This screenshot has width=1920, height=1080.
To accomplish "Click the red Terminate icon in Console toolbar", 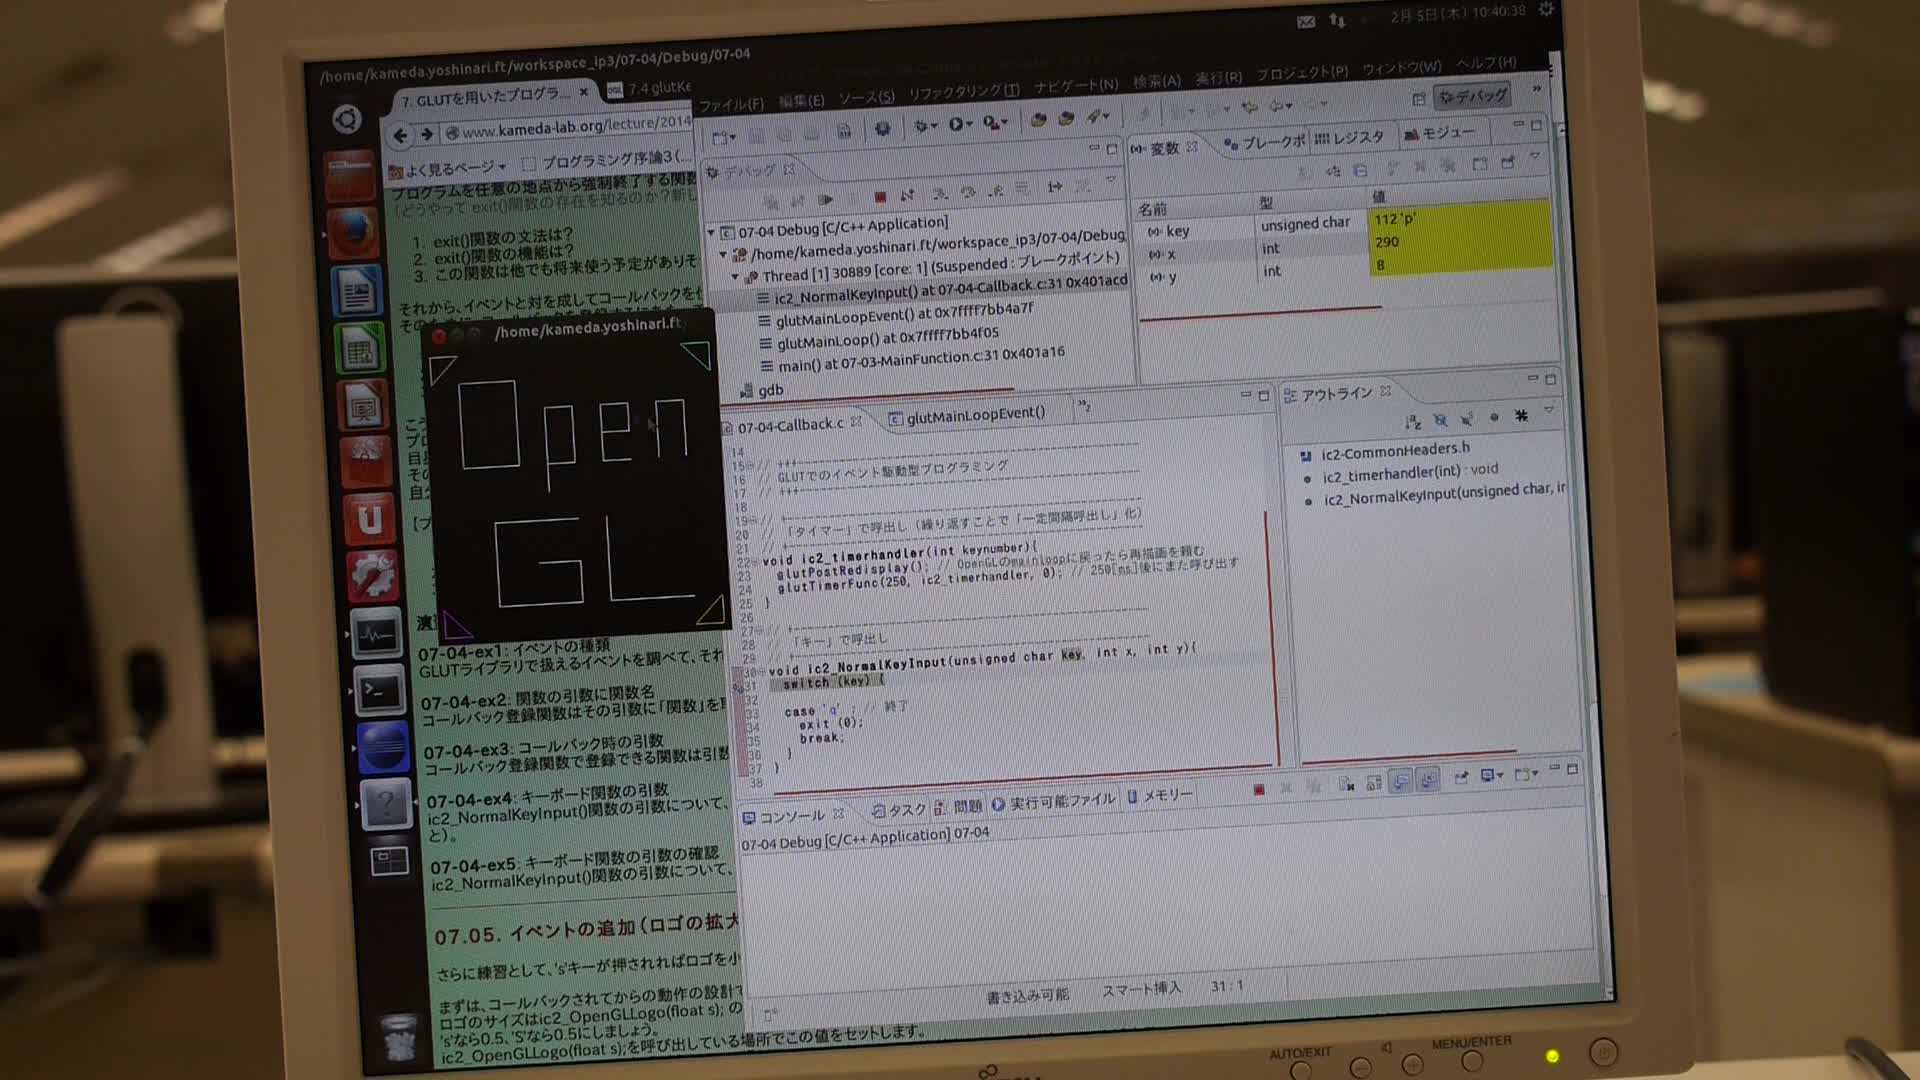I will [x=1258, y=789].
